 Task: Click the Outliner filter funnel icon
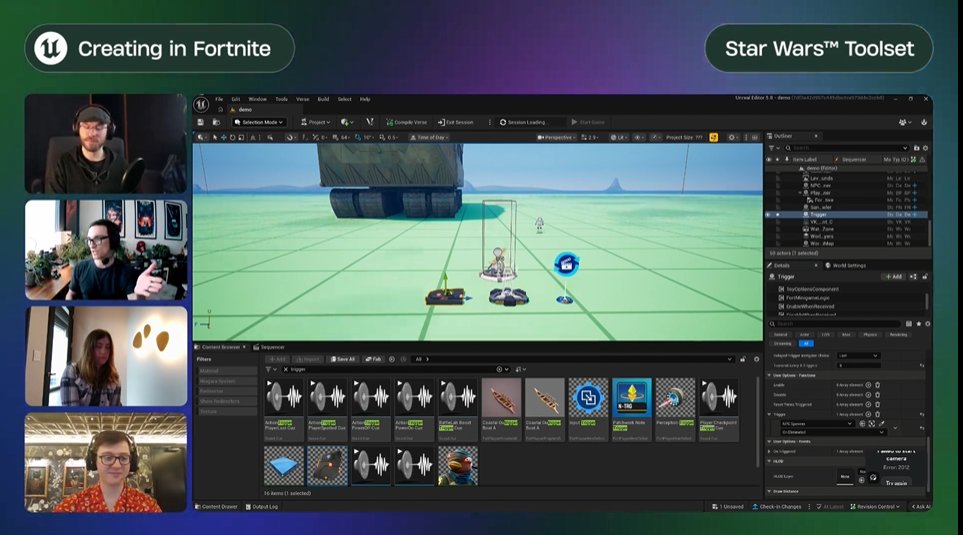coord(771,148)
